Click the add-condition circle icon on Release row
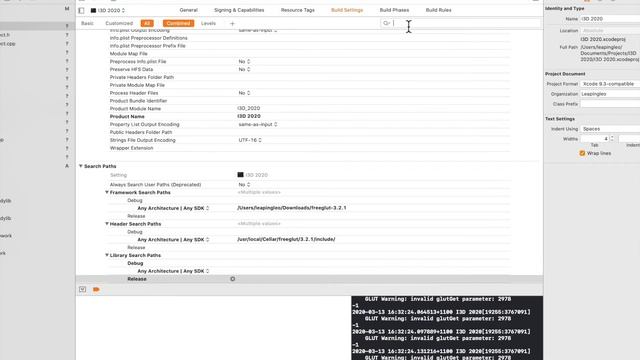Viewport: 640px width, 360px height. (233, 279)
